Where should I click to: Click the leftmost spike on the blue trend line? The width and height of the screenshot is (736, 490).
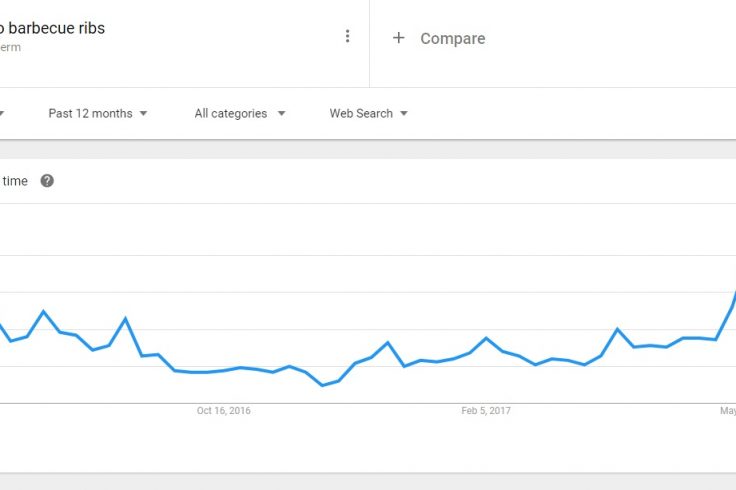[x=44, y=311]
